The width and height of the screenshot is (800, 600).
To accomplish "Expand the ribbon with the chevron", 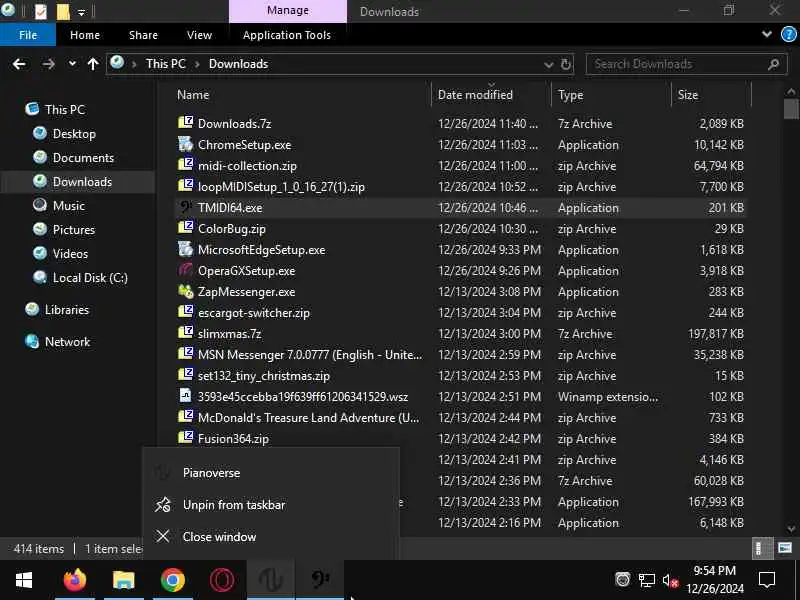I will coord(767,34).
